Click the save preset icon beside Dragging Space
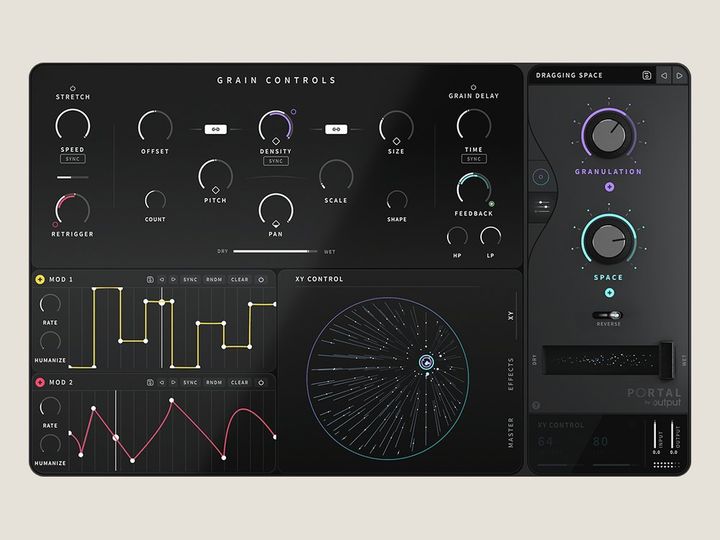720x540 pixels. pos(647,75)
